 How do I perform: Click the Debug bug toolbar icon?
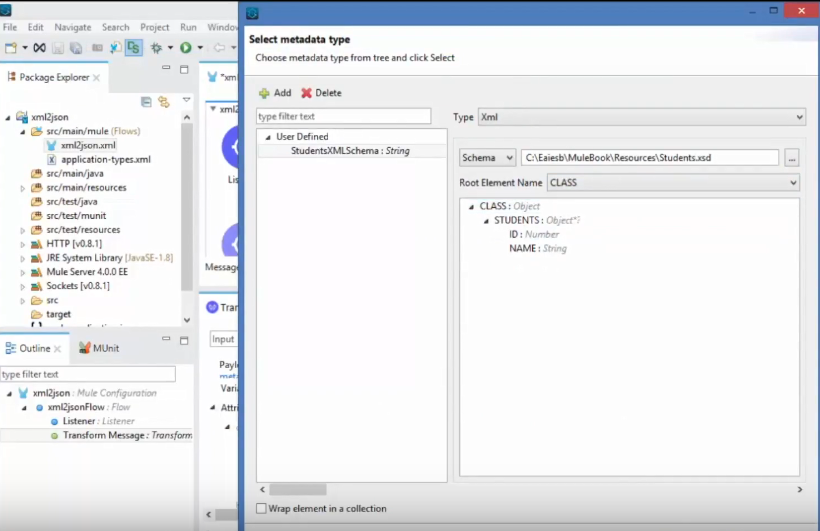pos(156,47)
